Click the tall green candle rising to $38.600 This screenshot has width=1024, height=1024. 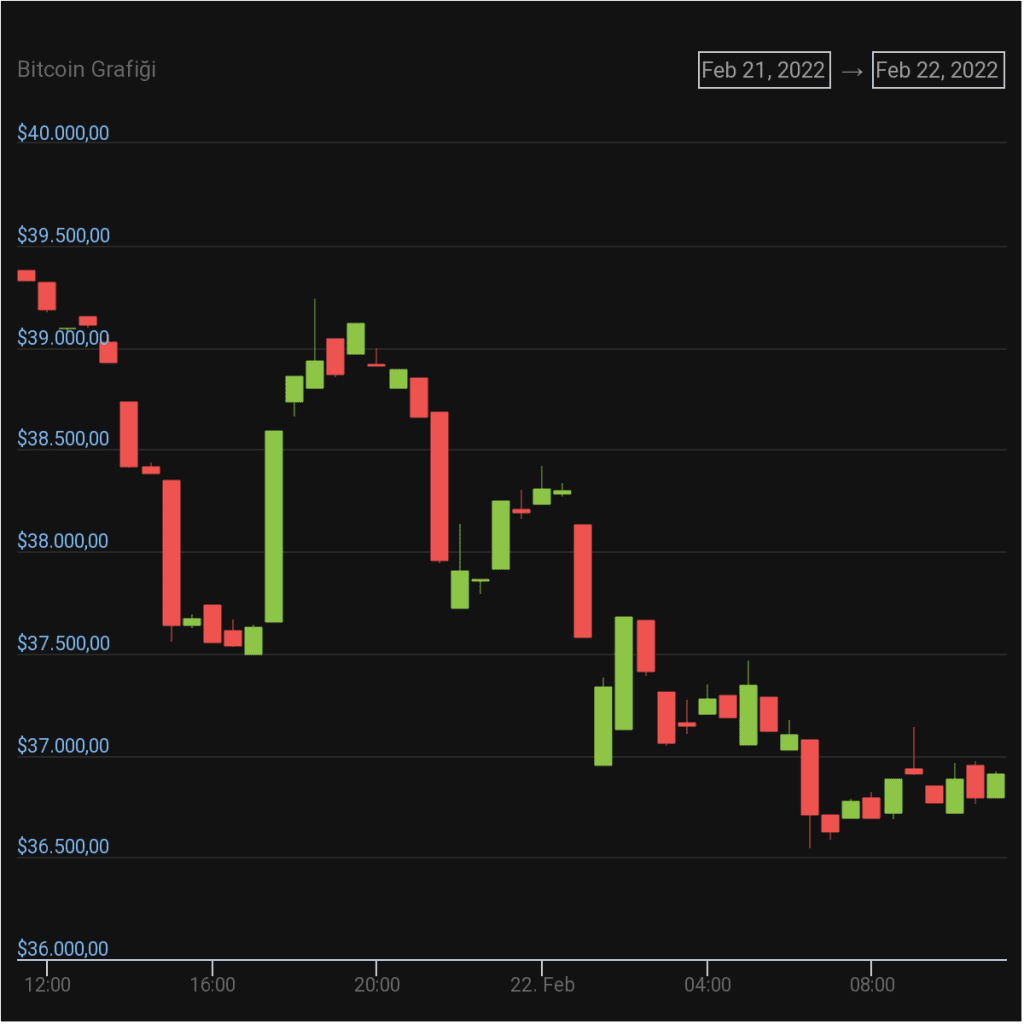click(x=274, y=526)
